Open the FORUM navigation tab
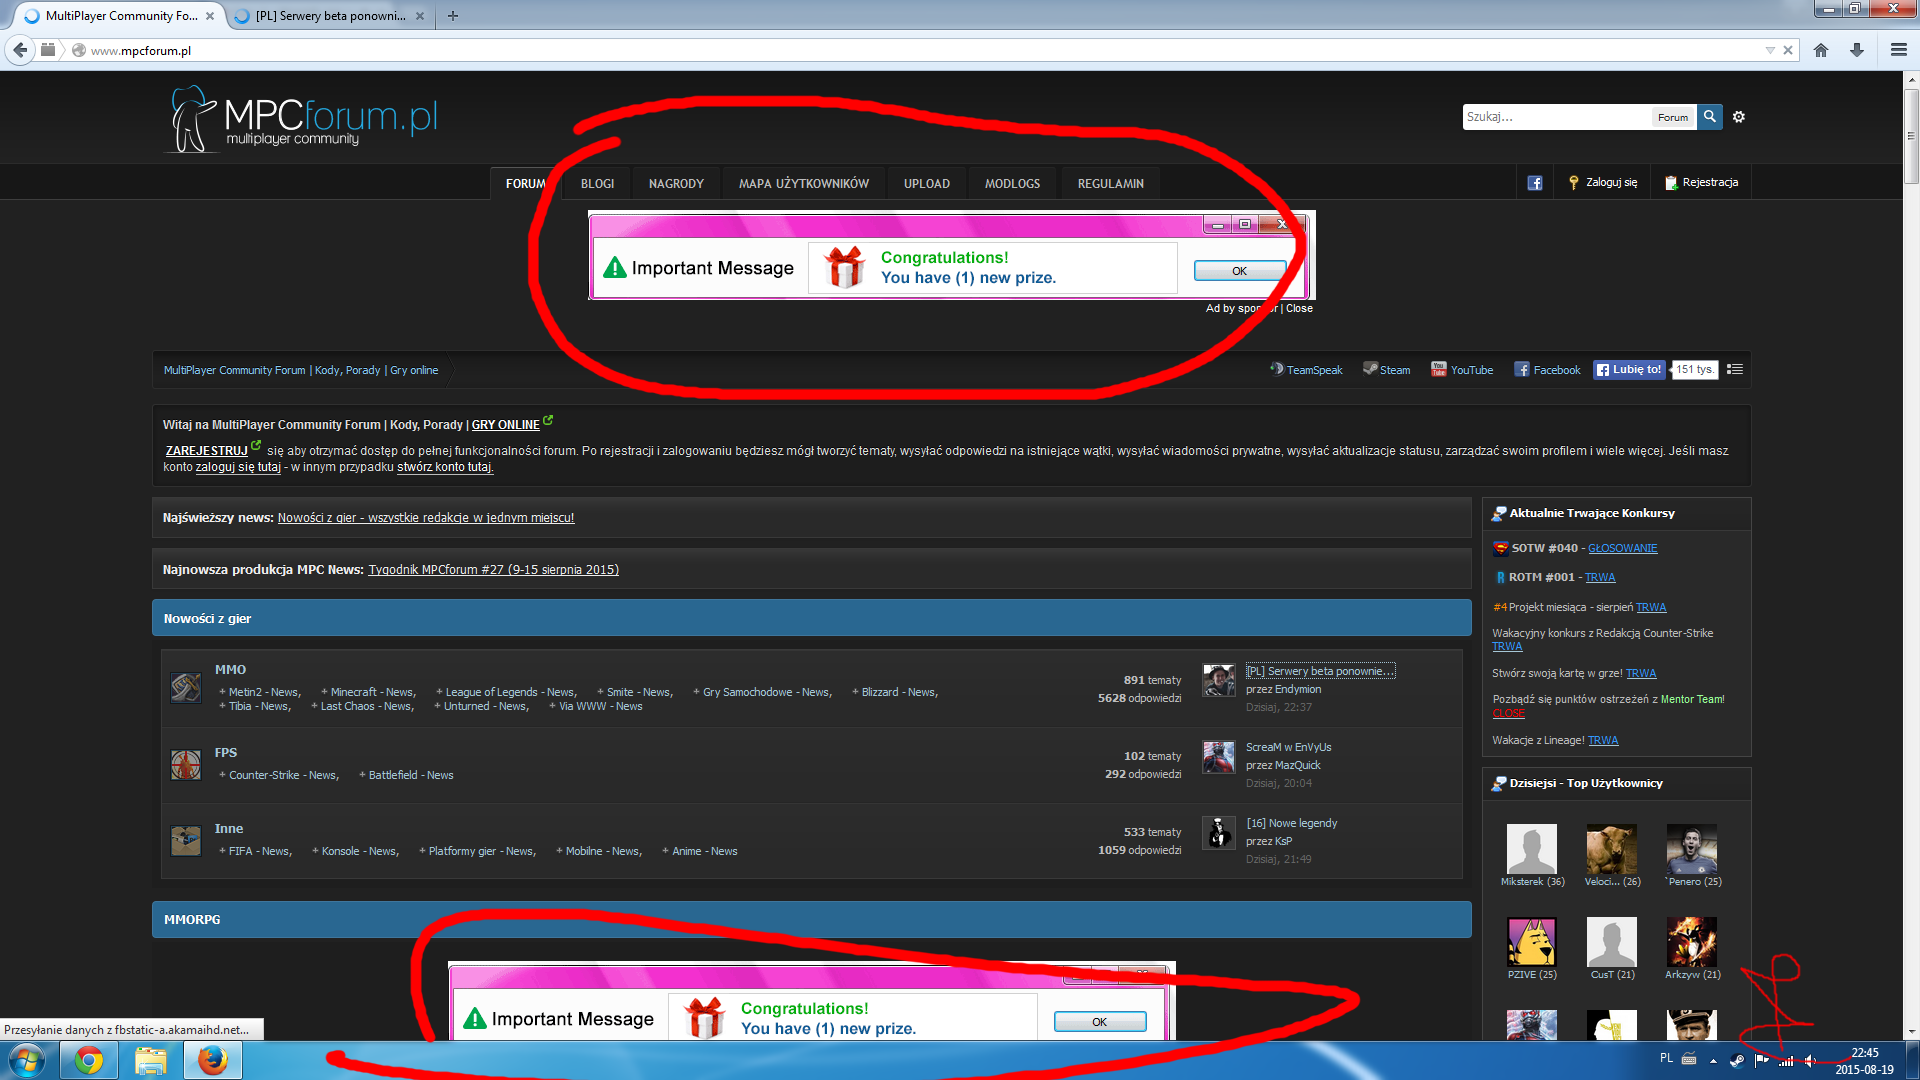The image size is (1920, 1080). (525, 184)
